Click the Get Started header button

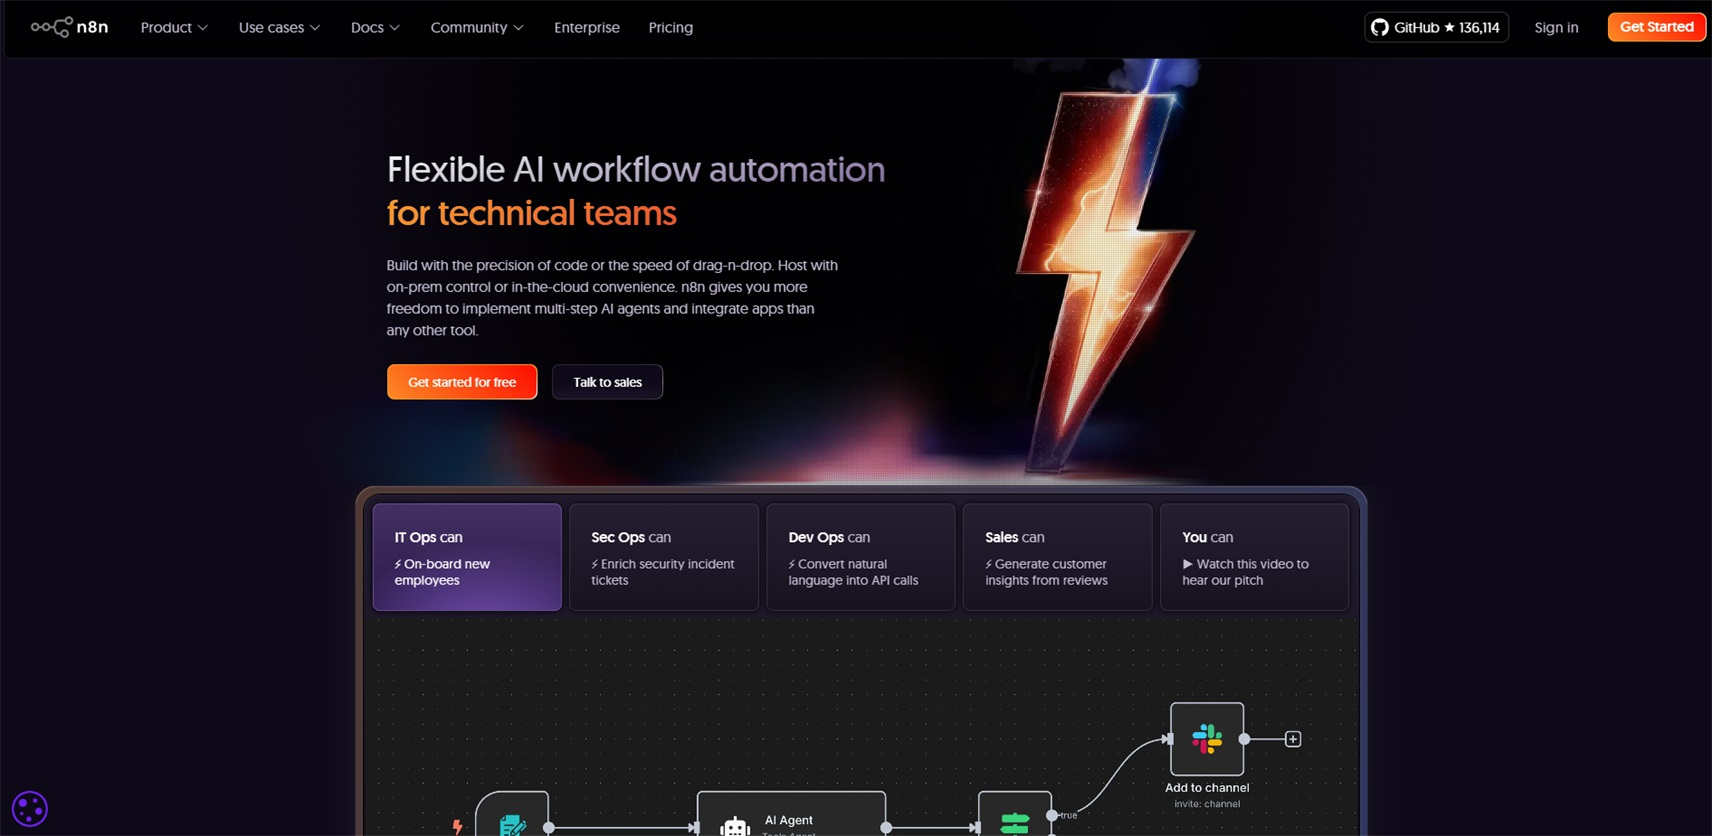point(1656,27)
